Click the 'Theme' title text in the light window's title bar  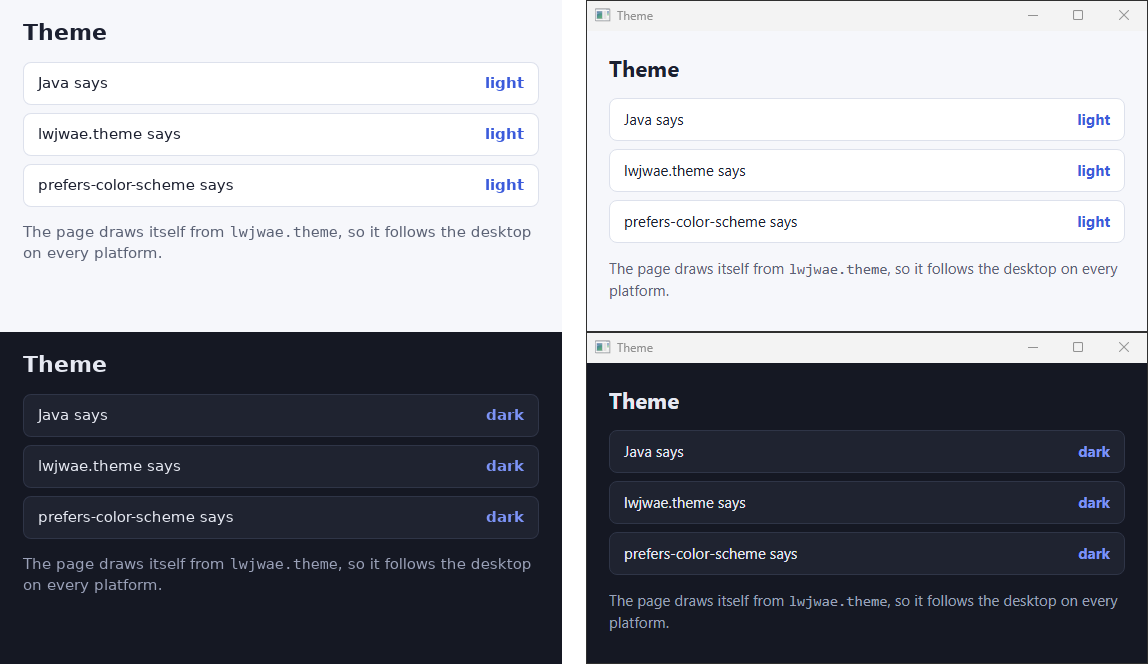pyautogui.click(x=635, y=16)
